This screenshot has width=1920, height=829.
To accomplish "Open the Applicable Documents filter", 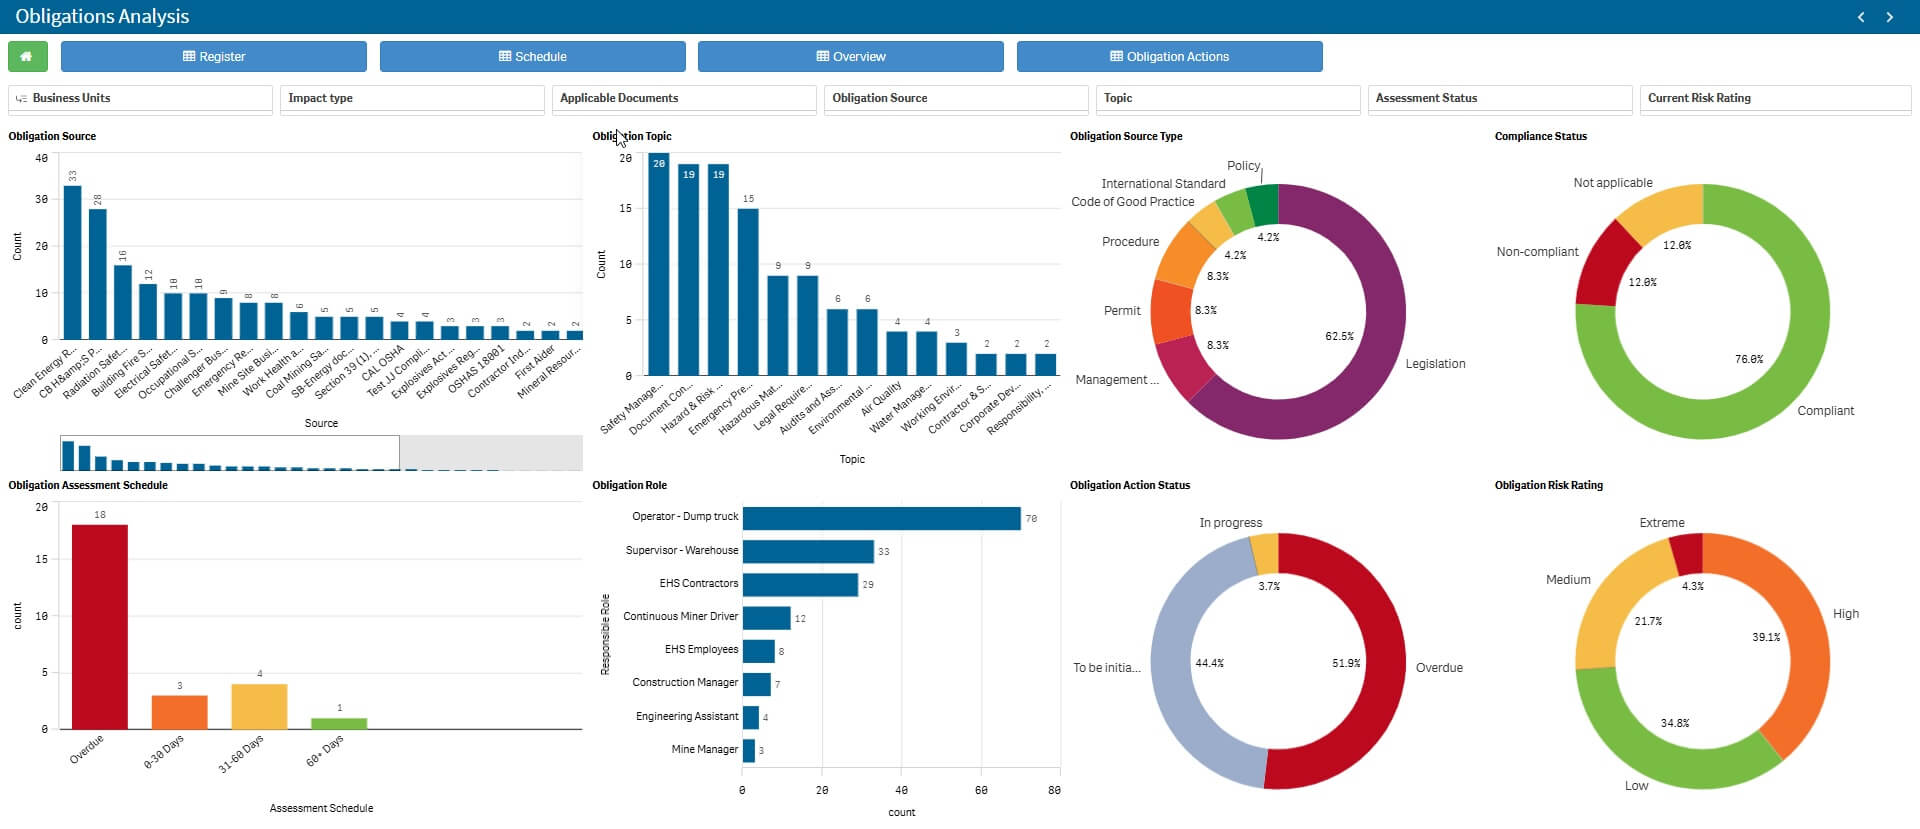I will tap(684, 98).
